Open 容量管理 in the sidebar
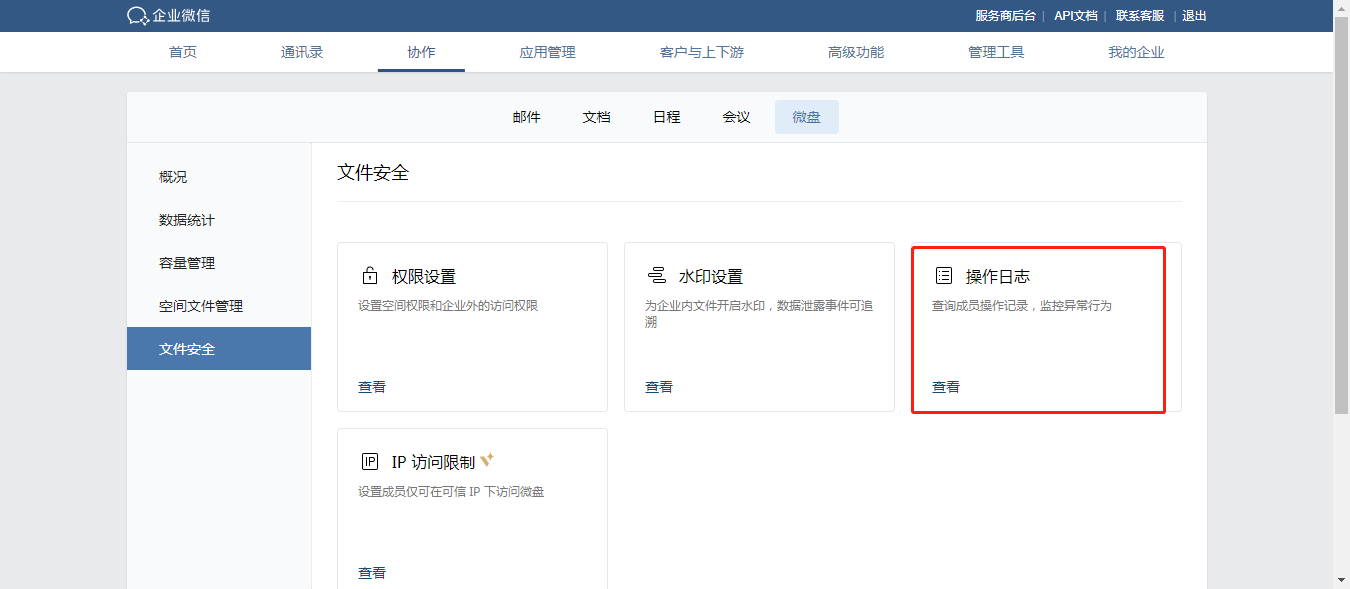 (x=219, y=263)
